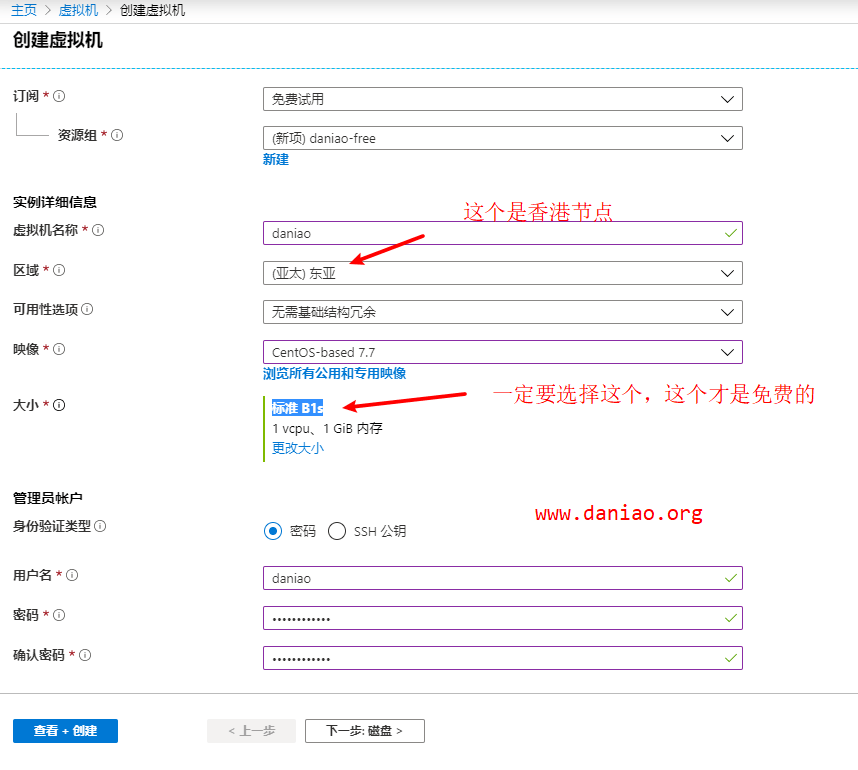Click the info icon beside 身份验证类型
The image size is (858, 770).
101,526
